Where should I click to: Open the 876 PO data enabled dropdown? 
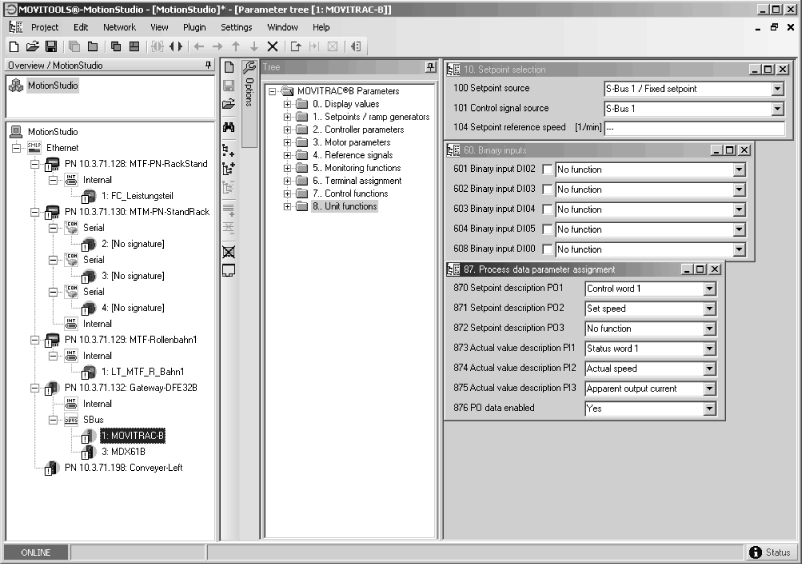point(709,409)
